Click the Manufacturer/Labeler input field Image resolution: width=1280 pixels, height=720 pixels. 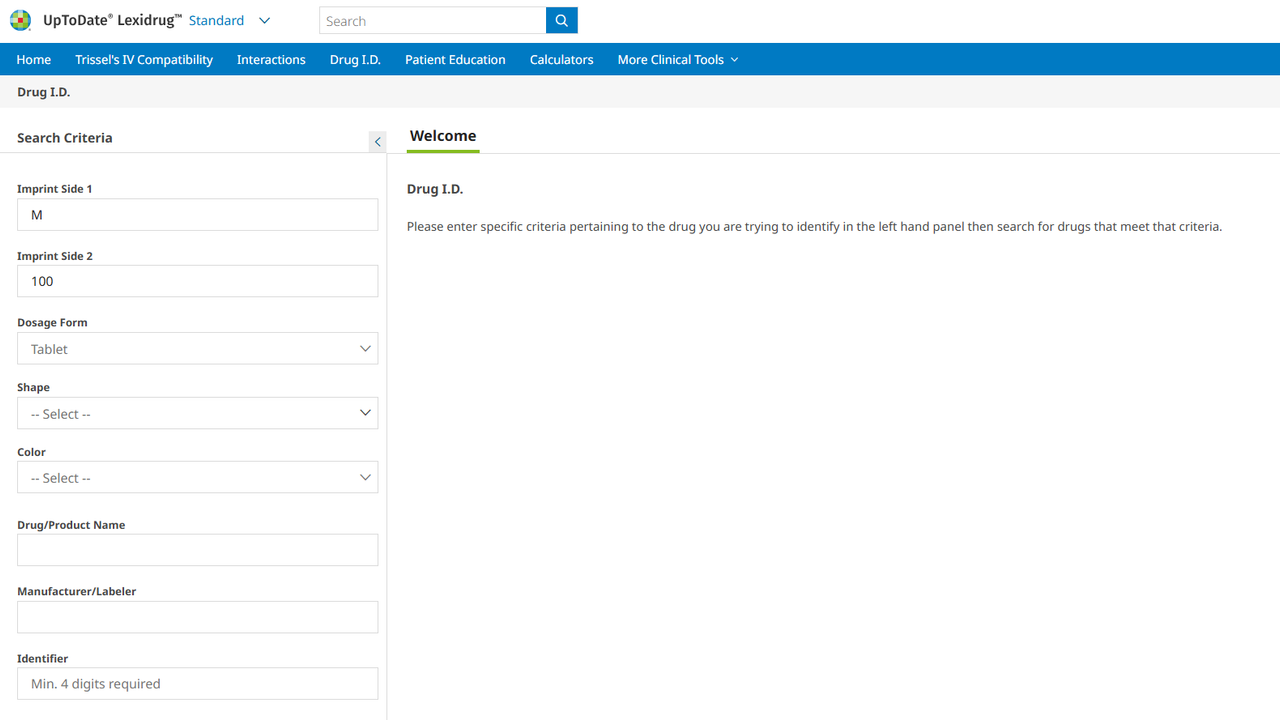coord(197,617)
